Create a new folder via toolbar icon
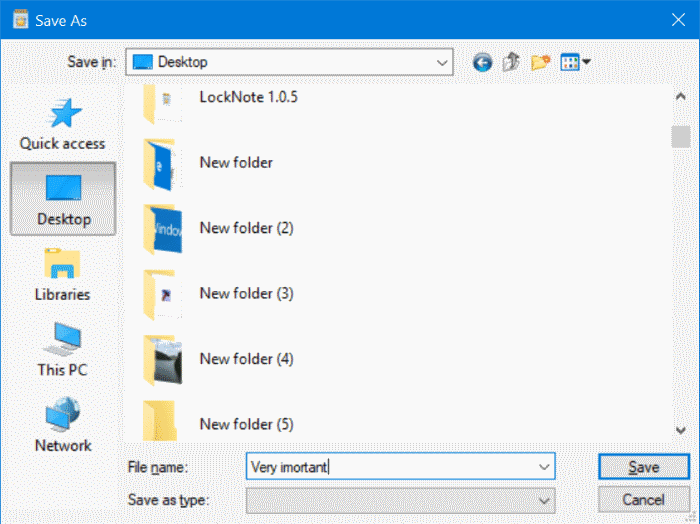 540,62
